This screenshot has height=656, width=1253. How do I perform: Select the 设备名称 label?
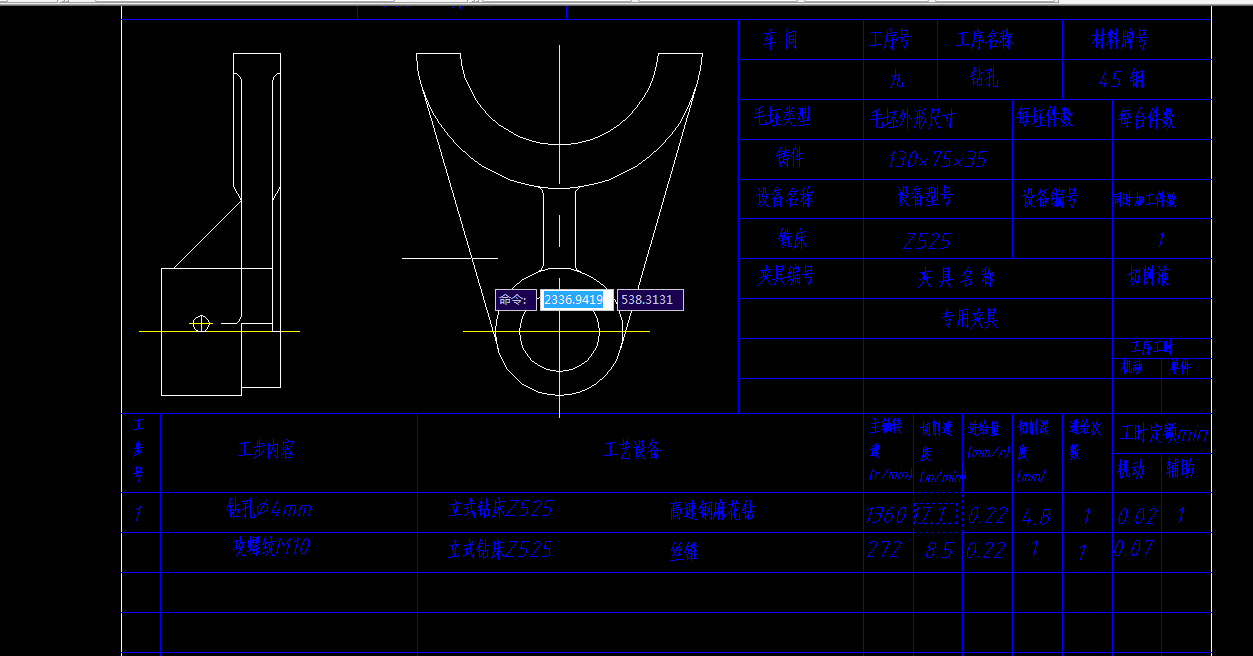784,198
